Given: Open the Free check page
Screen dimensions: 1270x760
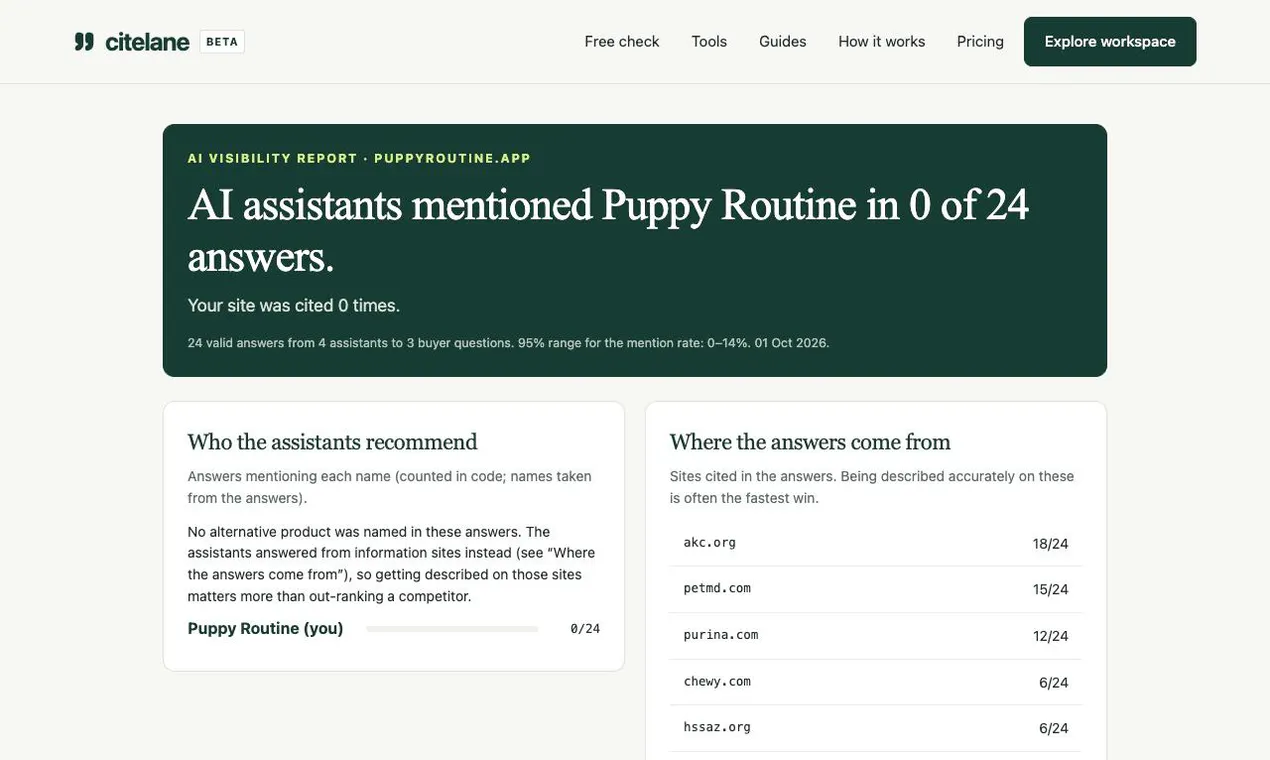Looking at the screenshot, I should (622, 41).
